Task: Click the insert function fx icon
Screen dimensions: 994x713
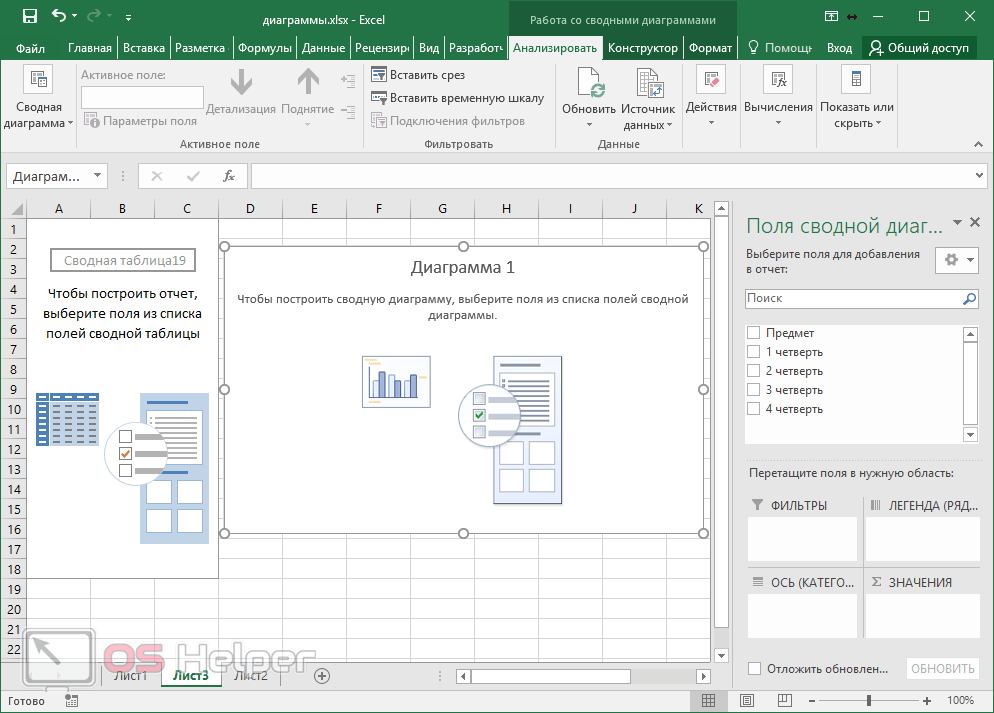Action: [229, 176]
